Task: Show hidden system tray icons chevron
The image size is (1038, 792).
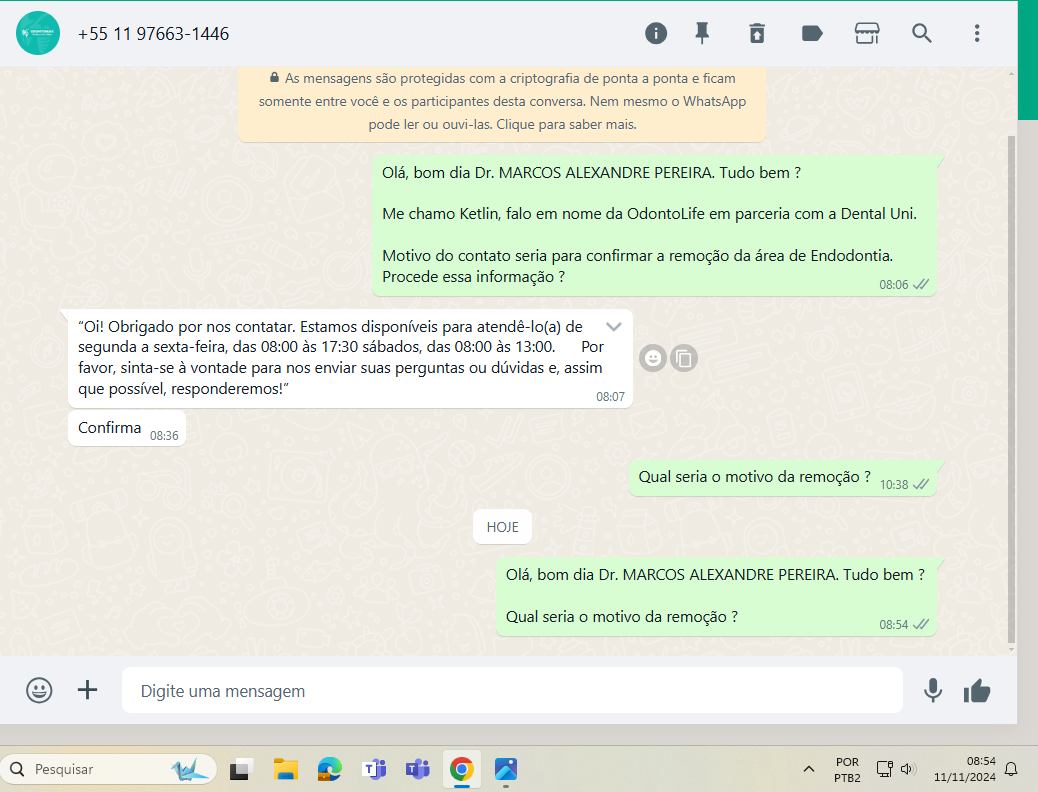Action: coord(808,769)
